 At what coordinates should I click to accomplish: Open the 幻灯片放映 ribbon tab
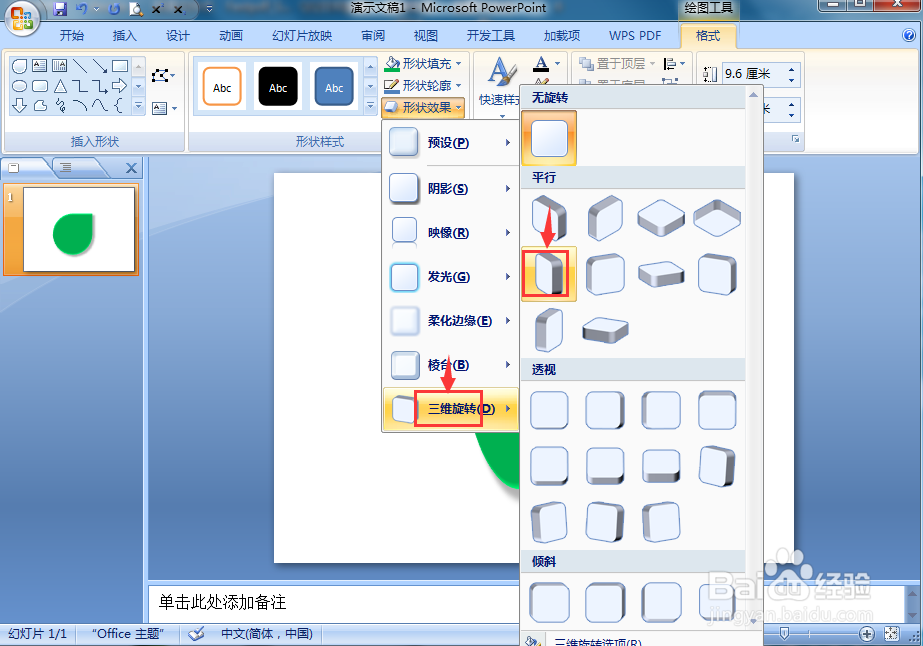(302, 36)
